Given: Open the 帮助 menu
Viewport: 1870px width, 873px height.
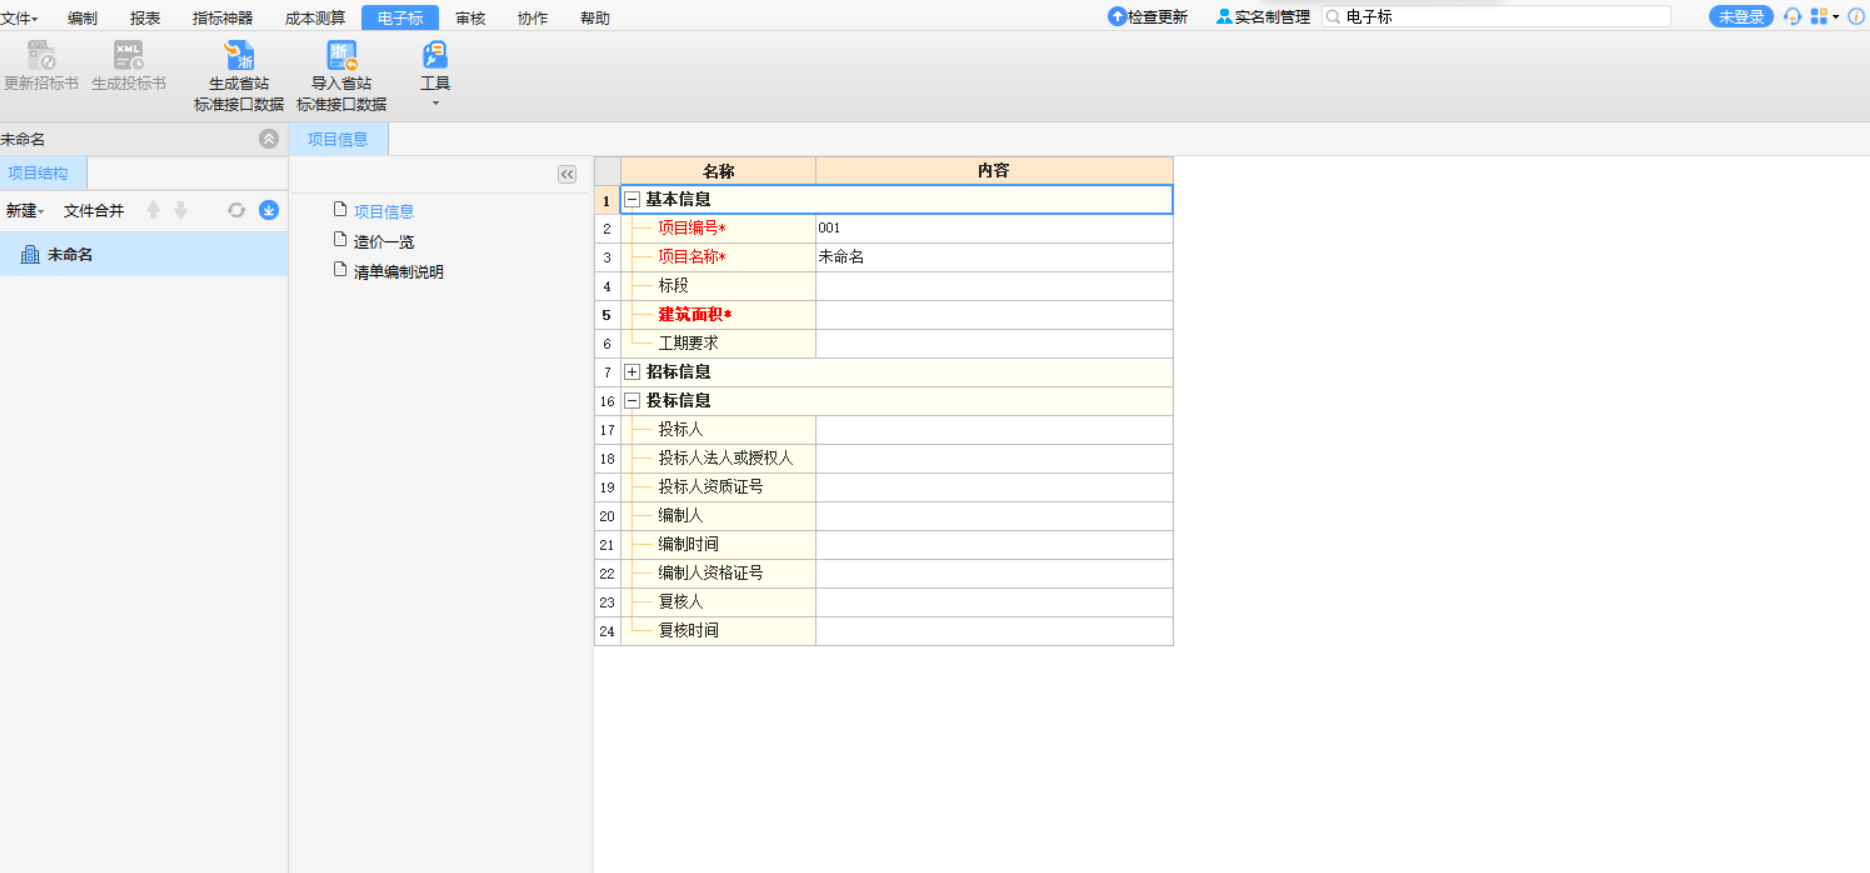Looking at the screenshot, I should (x=595, y=18).
